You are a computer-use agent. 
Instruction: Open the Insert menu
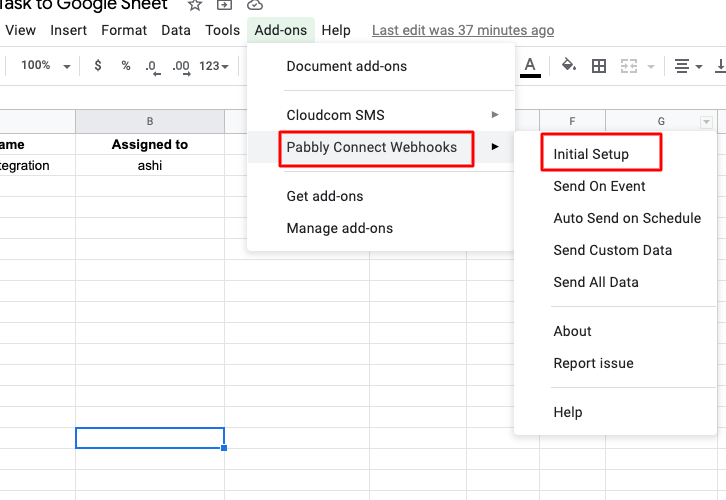[x=69, y=30]
